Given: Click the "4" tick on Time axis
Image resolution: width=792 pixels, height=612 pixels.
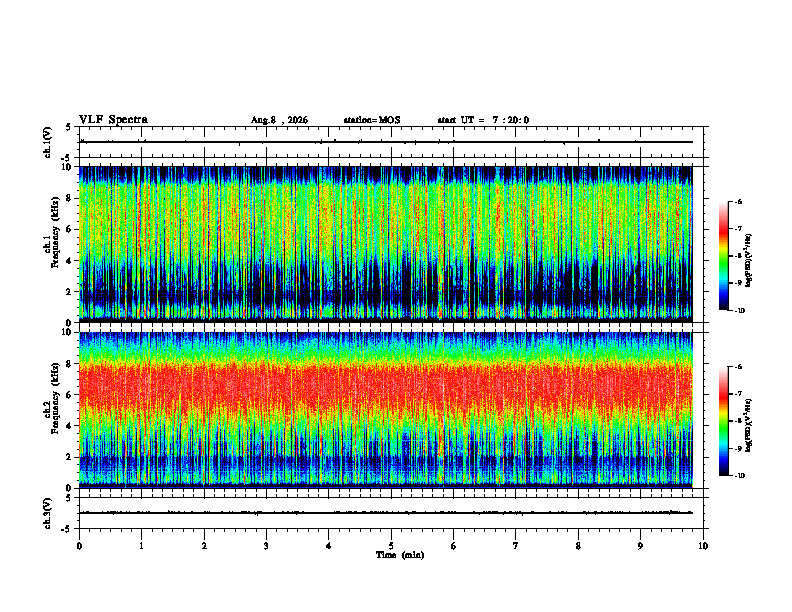Looking at the screenshot, I should (x=329, y=546).
